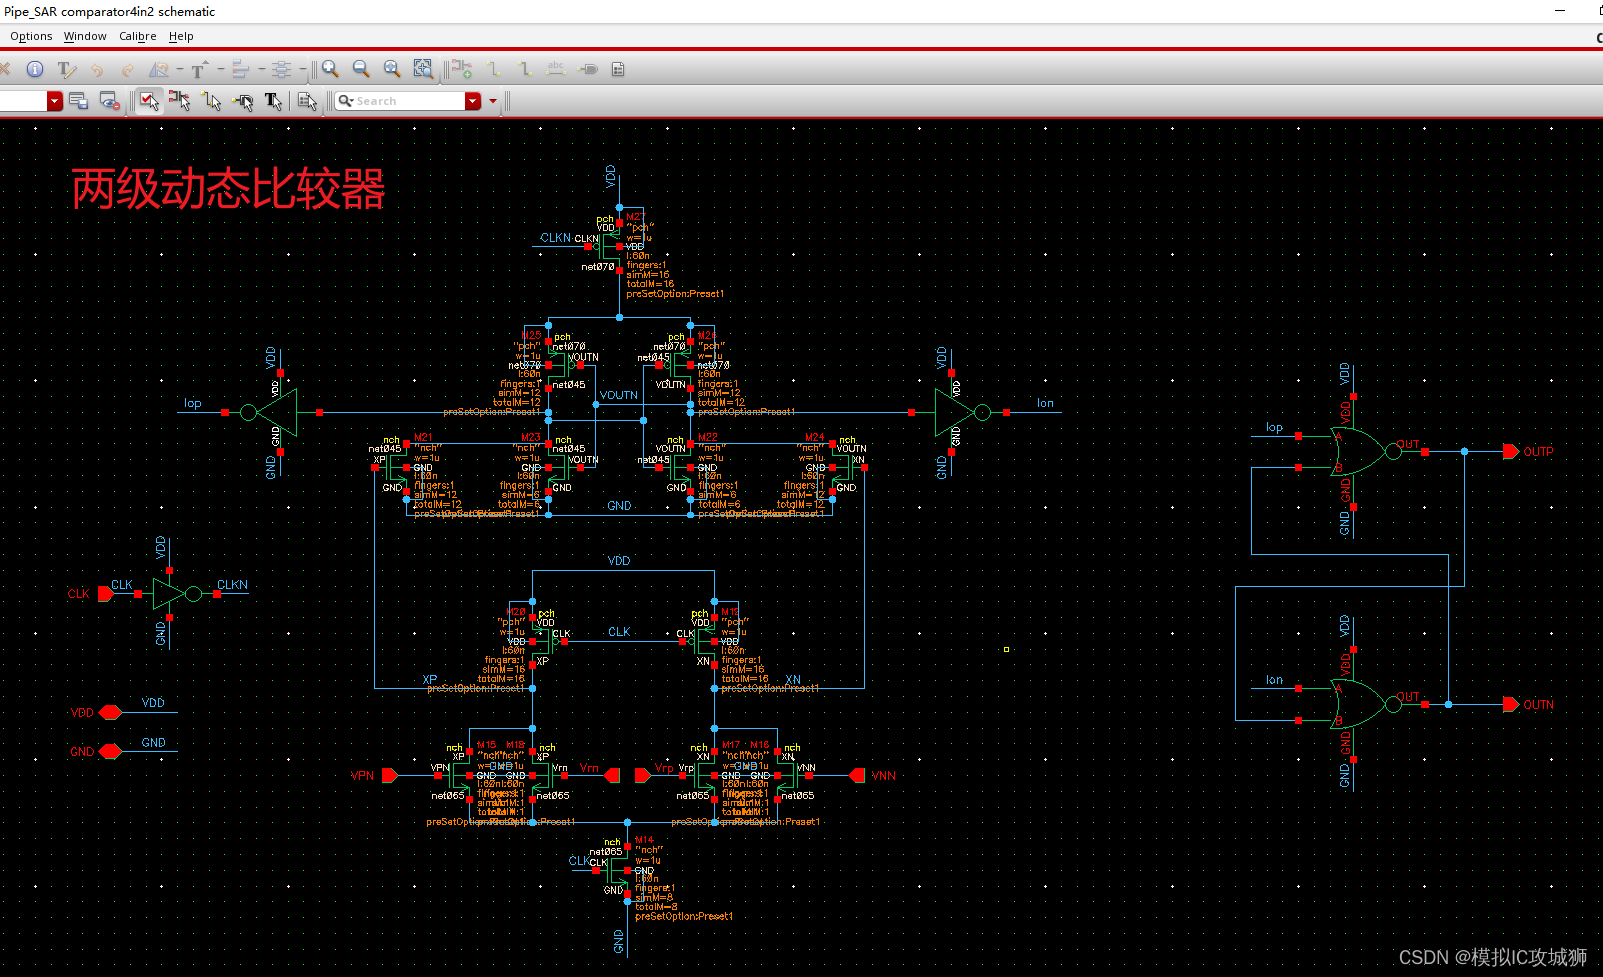Expand the Stretch T tool dropdown
This screenshot has height=977, width=1603.
pos(221,69)
